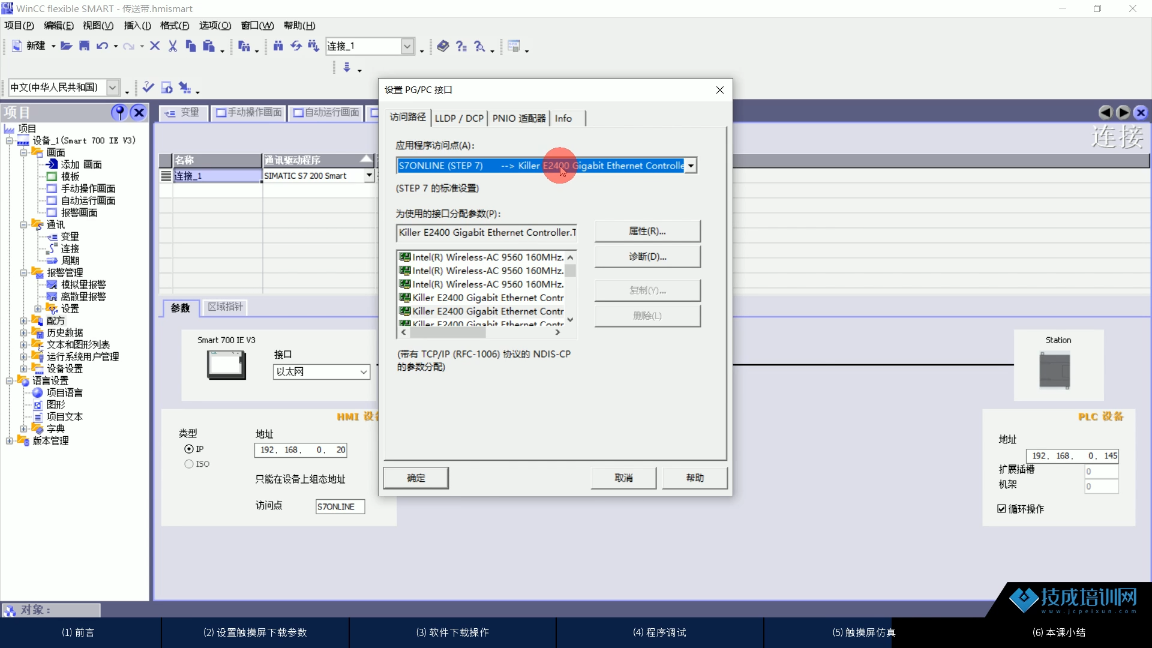Click 取消 to cancel the dialog
The height and width of the screenshot is (648, 1152).
624,478
